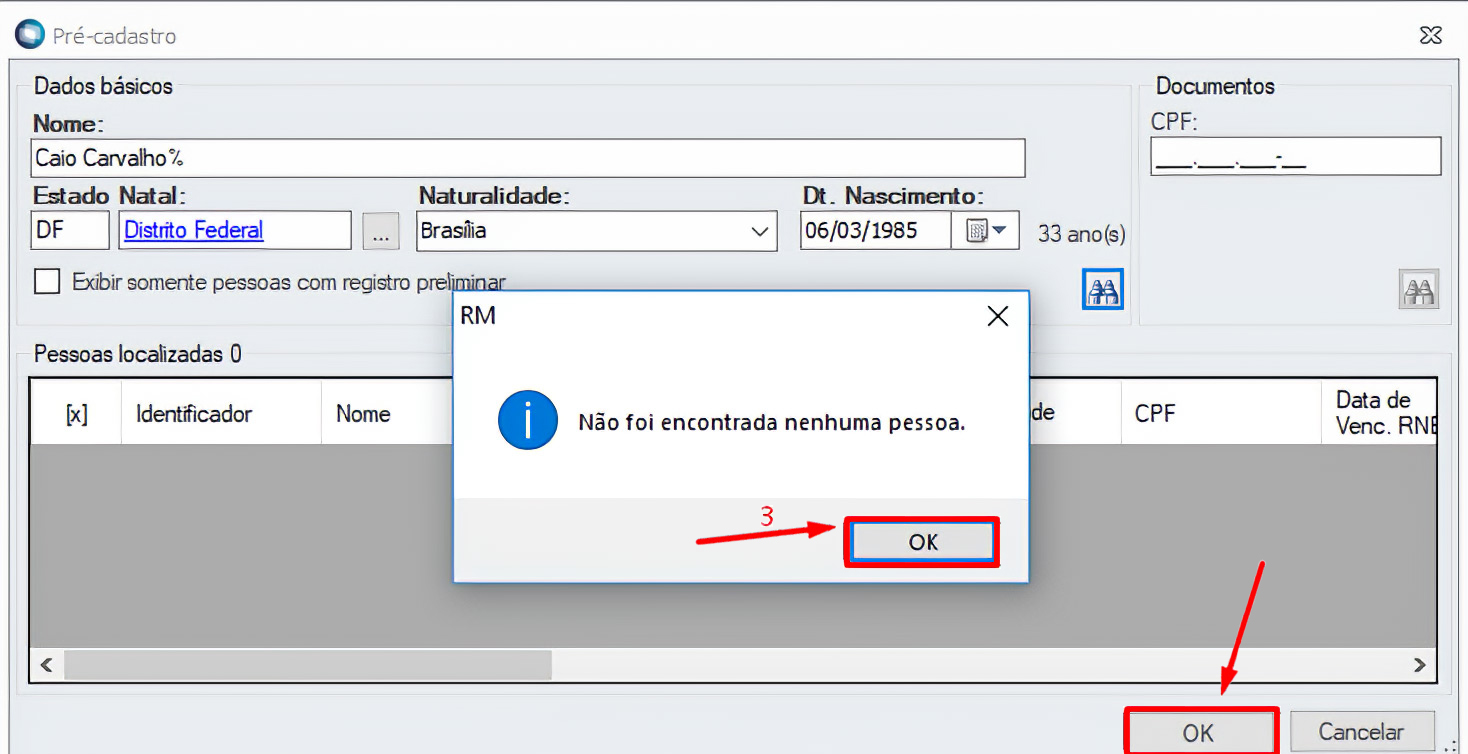Click the binoculars search icon in Documentos

1418,290
